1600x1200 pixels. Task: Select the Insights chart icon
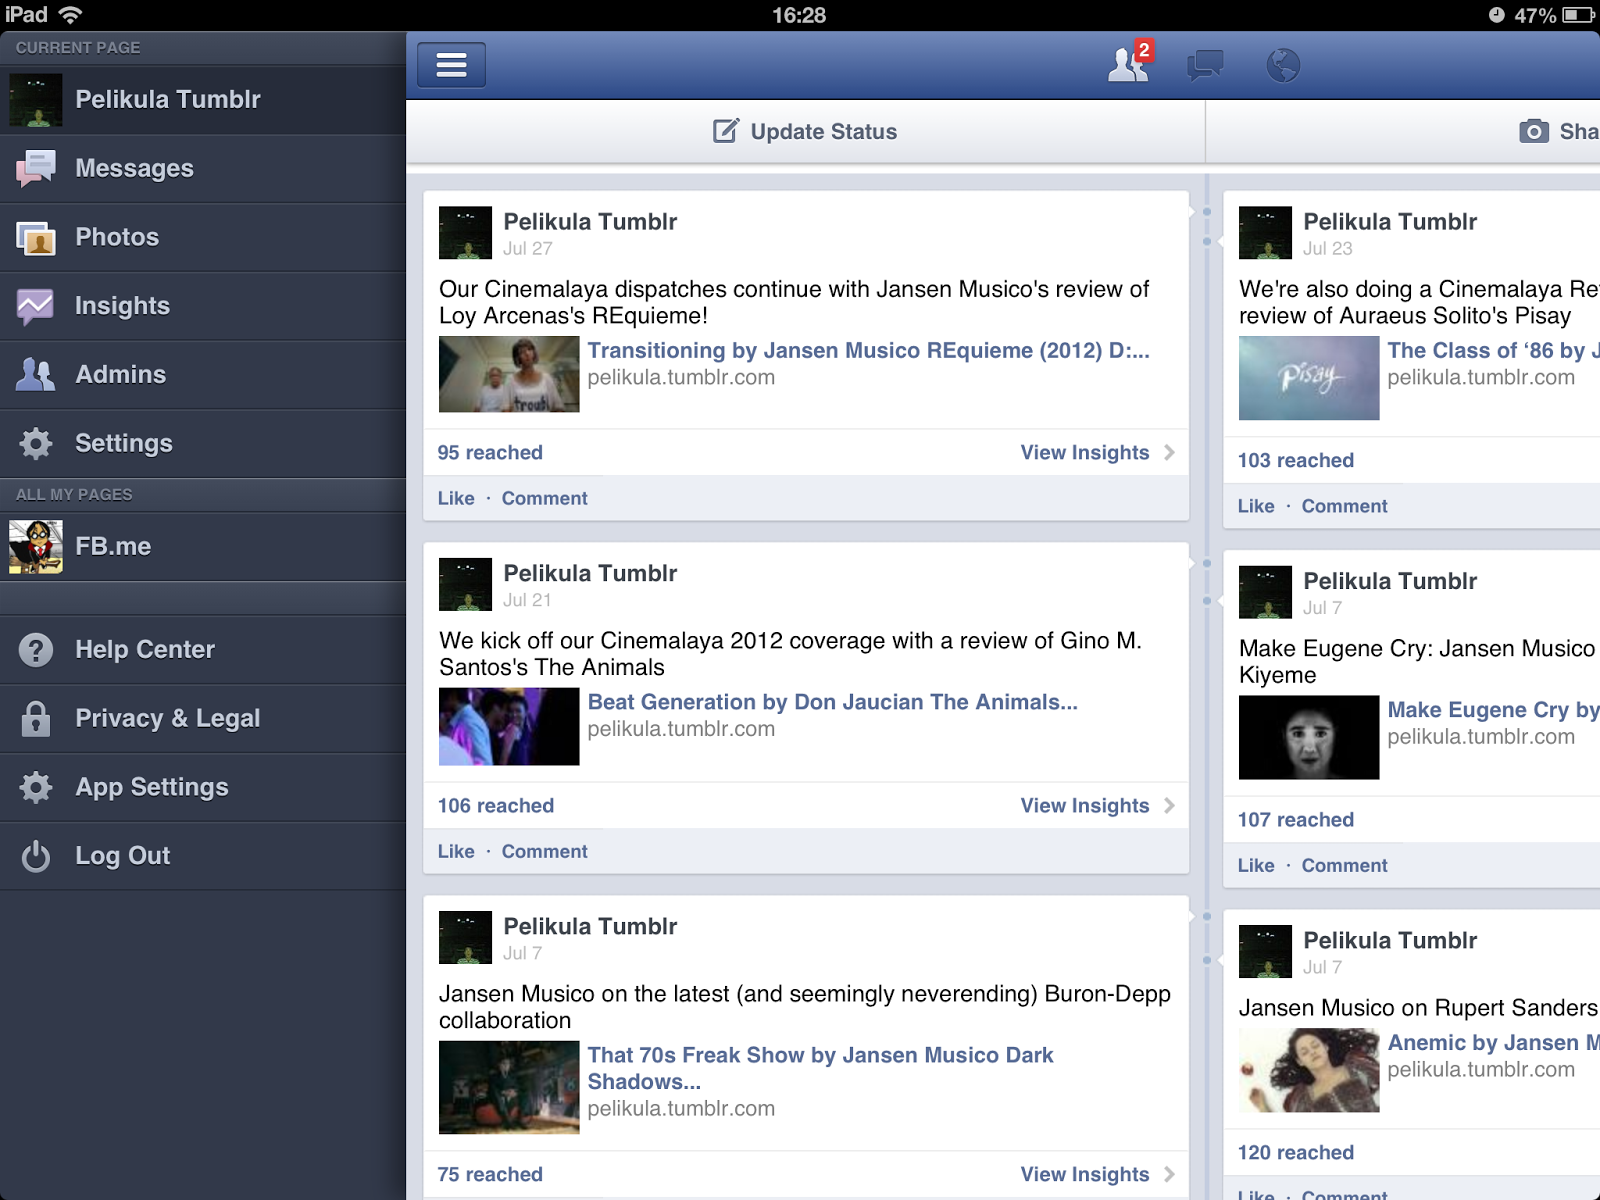[36, 306]
